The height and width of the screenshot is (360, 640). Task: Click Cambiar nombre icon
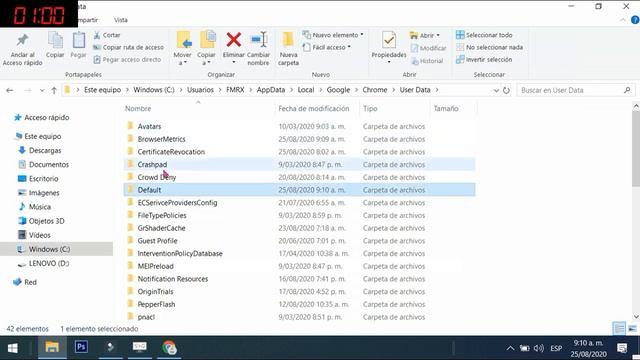(x=258, y=40)
